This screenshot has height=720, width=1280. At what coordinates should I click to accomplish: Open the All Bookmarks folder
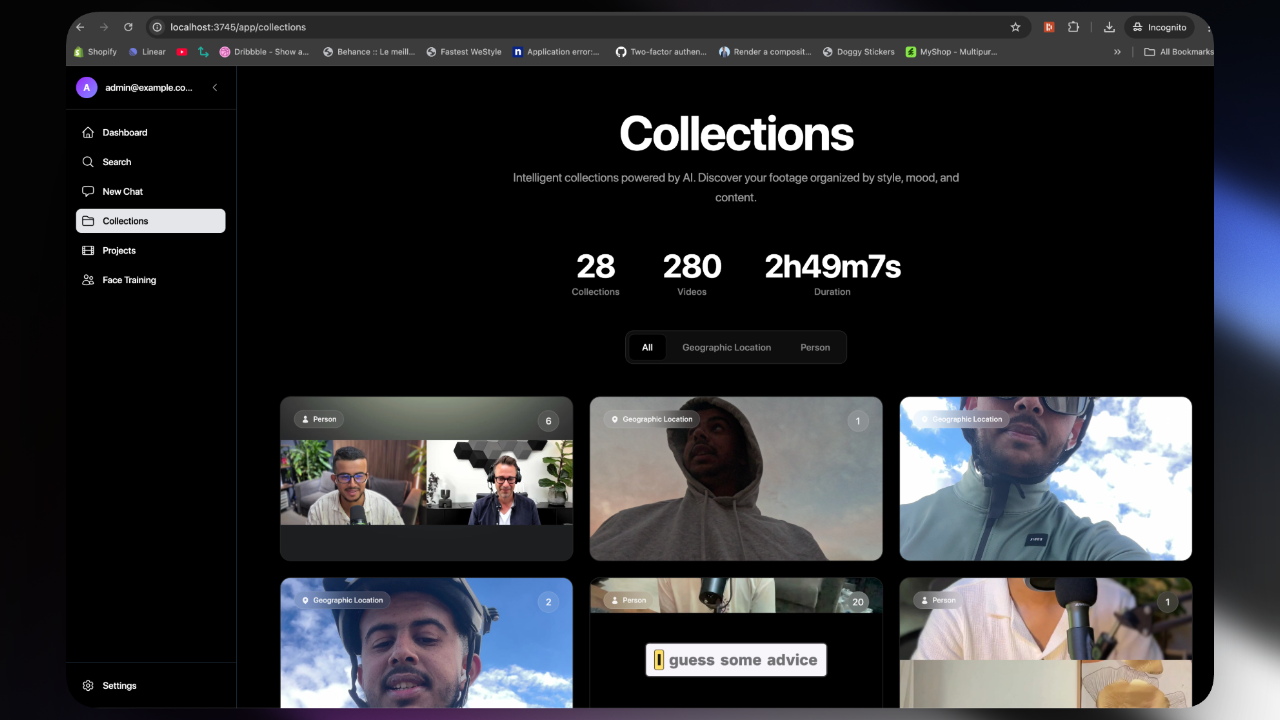pyautogui.click(x=1178, y=52)
